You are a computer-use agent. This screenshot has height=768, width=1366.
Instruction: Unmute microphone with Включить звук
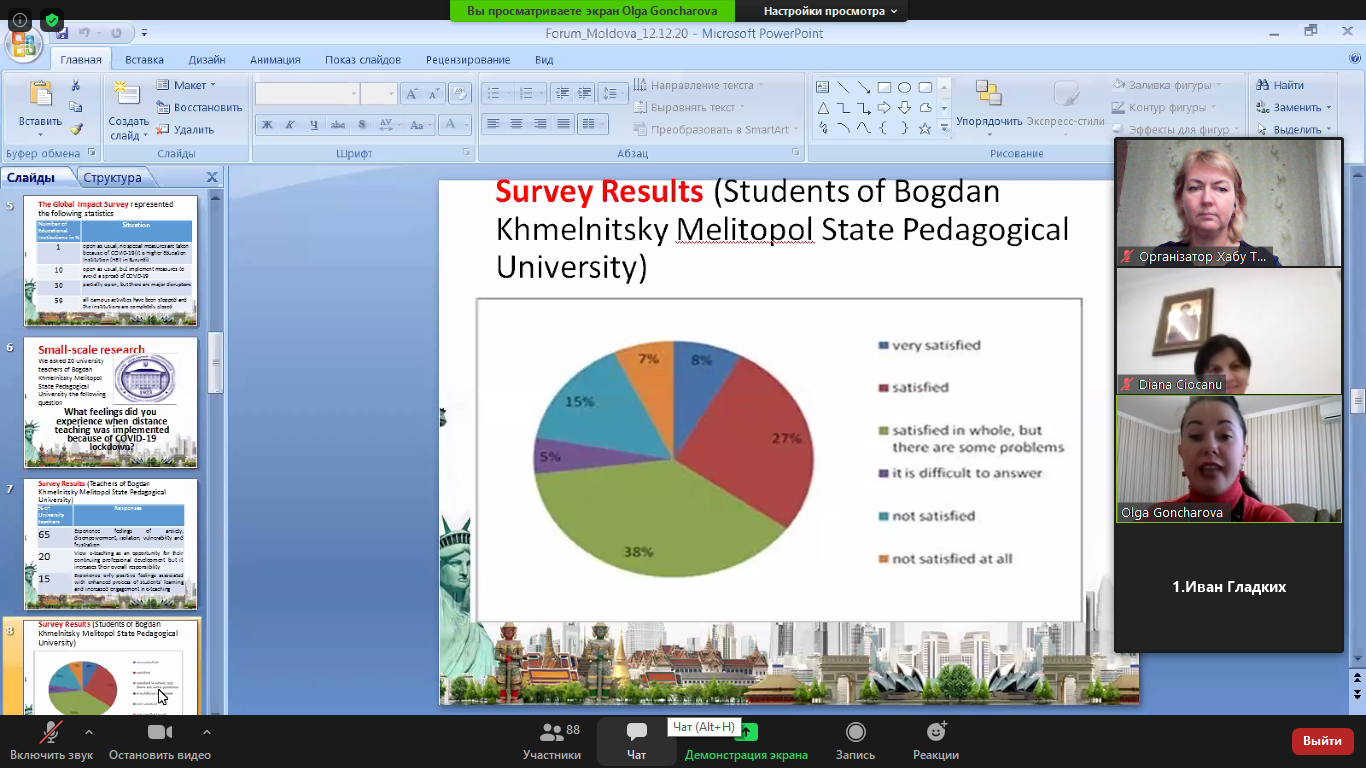pyautogui.click(x=50, y=734)
